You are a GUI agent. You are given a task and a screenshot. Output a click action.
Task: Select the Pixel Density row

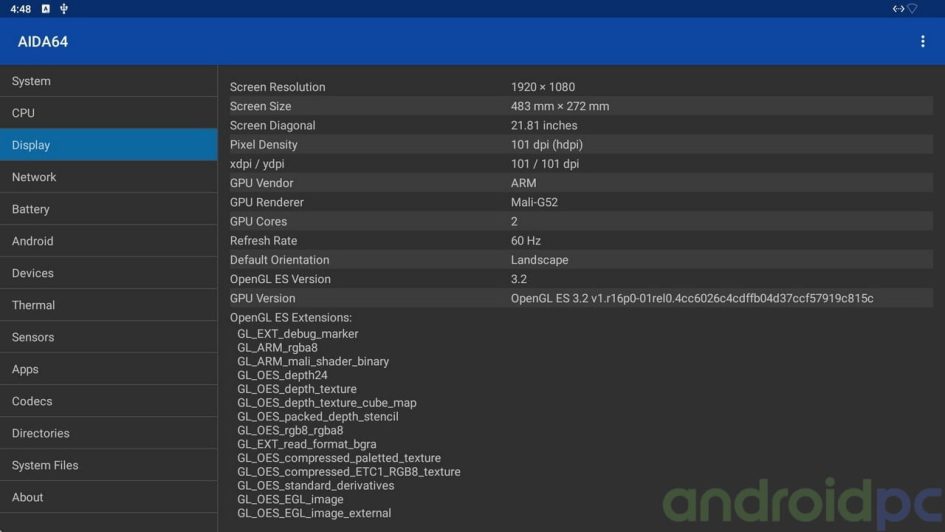tap(581, 145)
